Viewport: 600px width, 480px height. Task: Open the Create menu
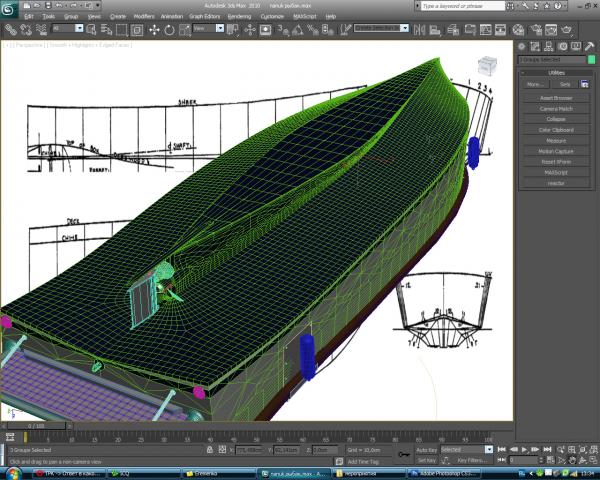118,16
